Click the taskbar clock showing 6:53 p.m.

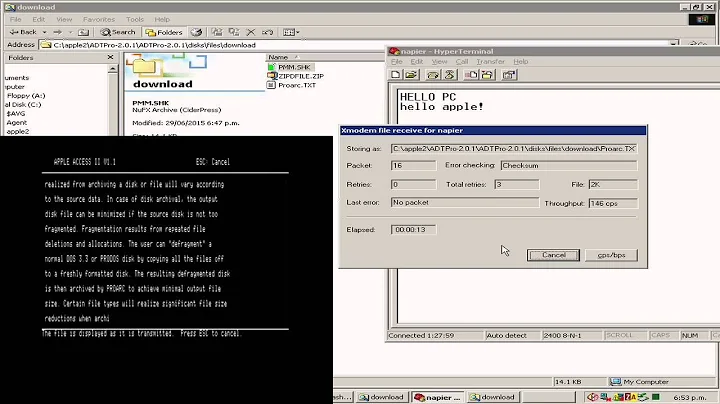pos(689,398)
